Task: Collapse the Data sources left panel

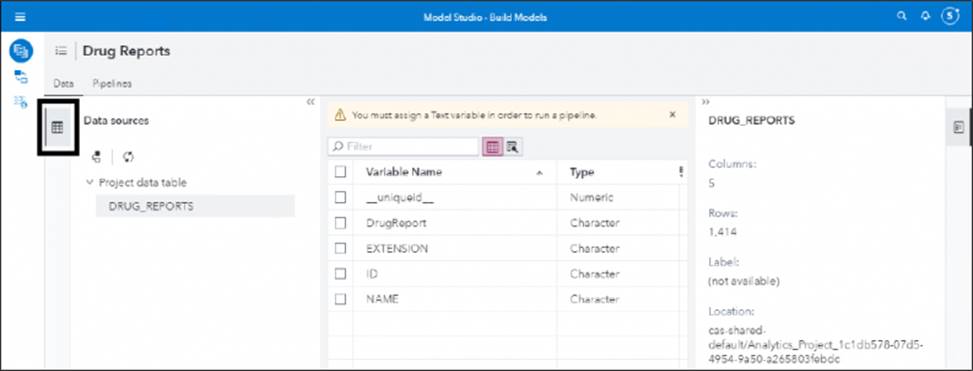Action: [x=311, y=102]
